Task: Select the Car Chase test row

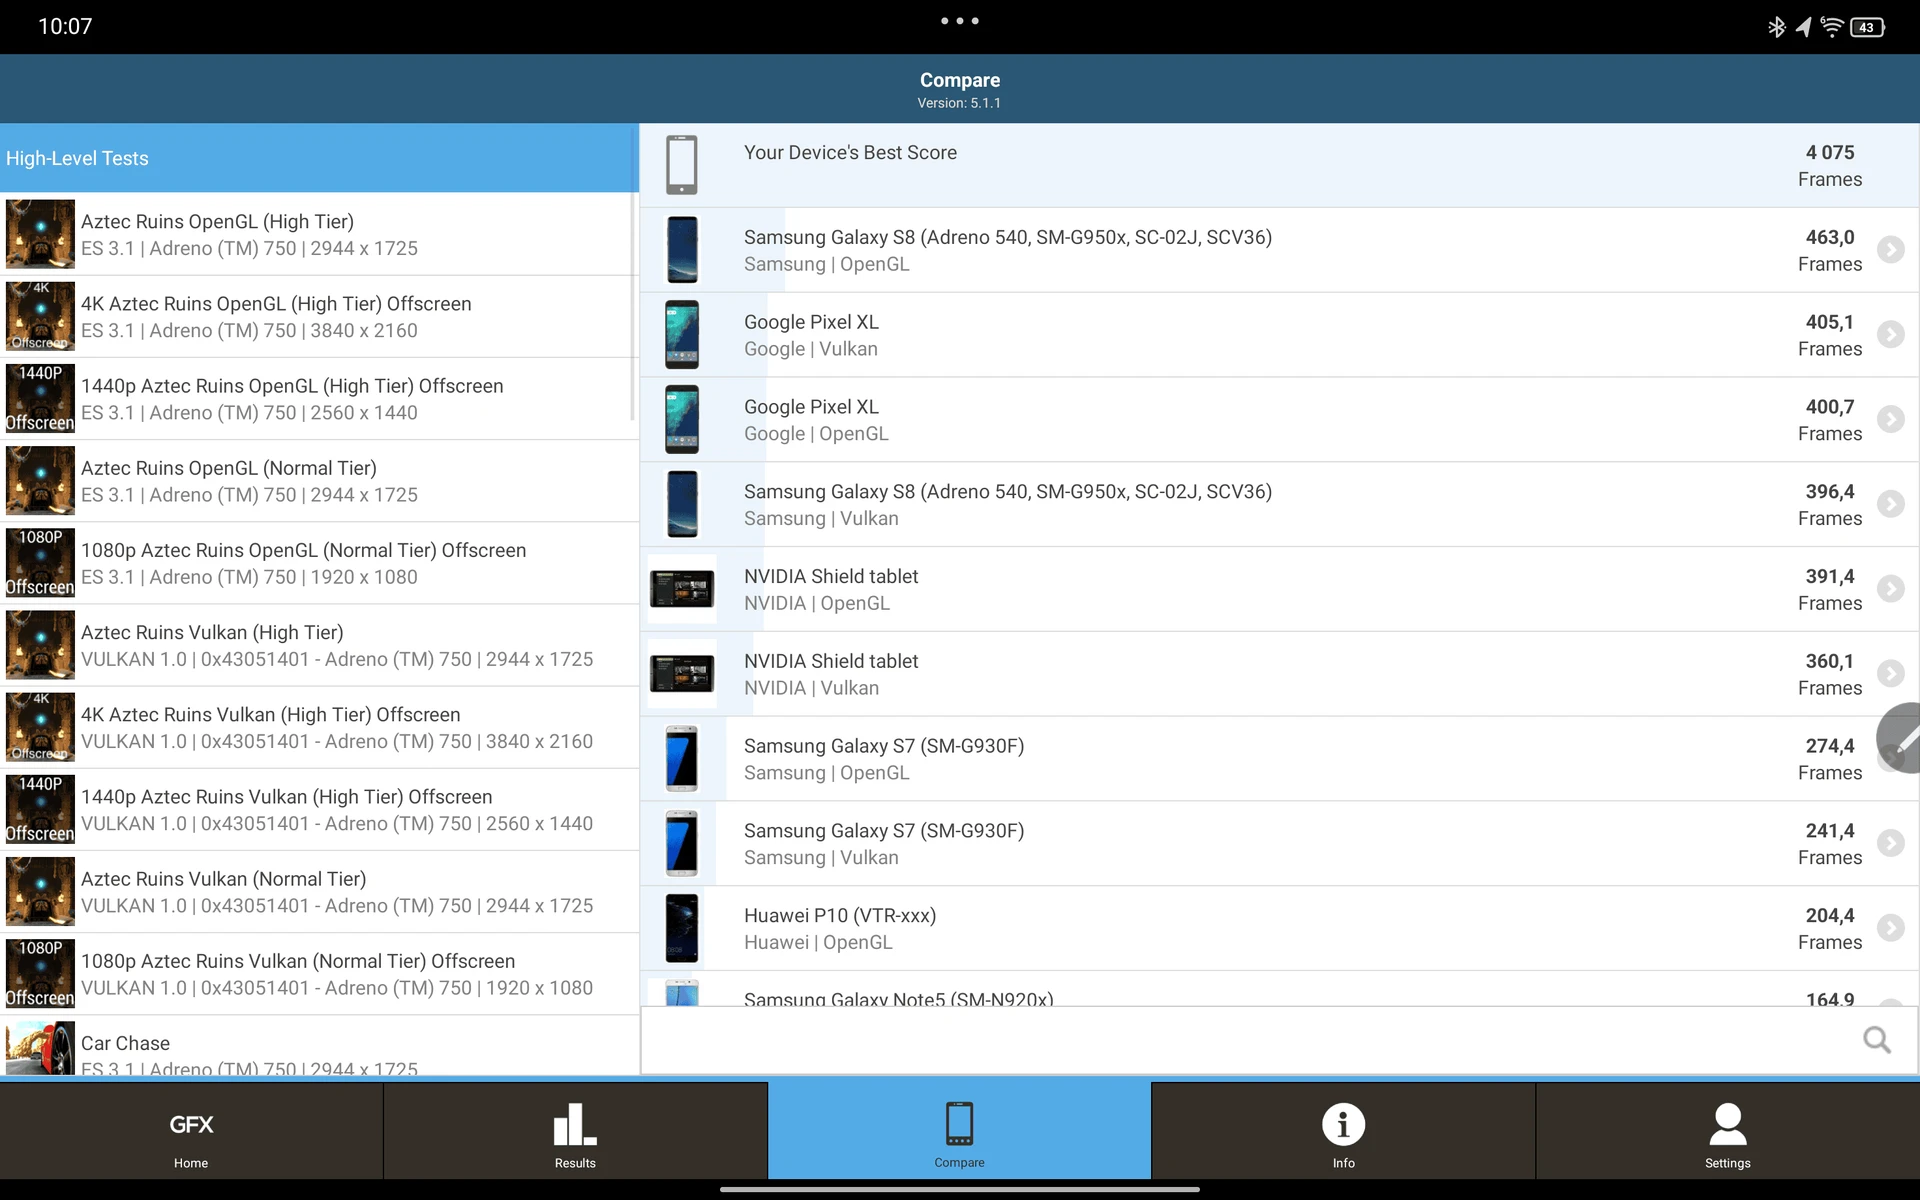Action: click(319, 1046)
